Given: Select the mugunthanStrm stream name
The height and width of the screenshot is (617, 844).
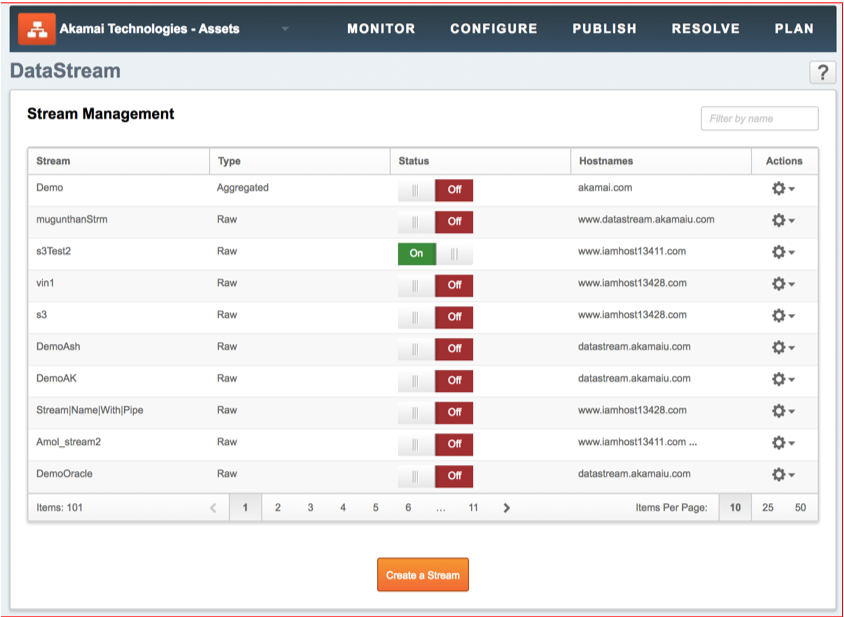Looking at the screenshot, I should 72,220.
